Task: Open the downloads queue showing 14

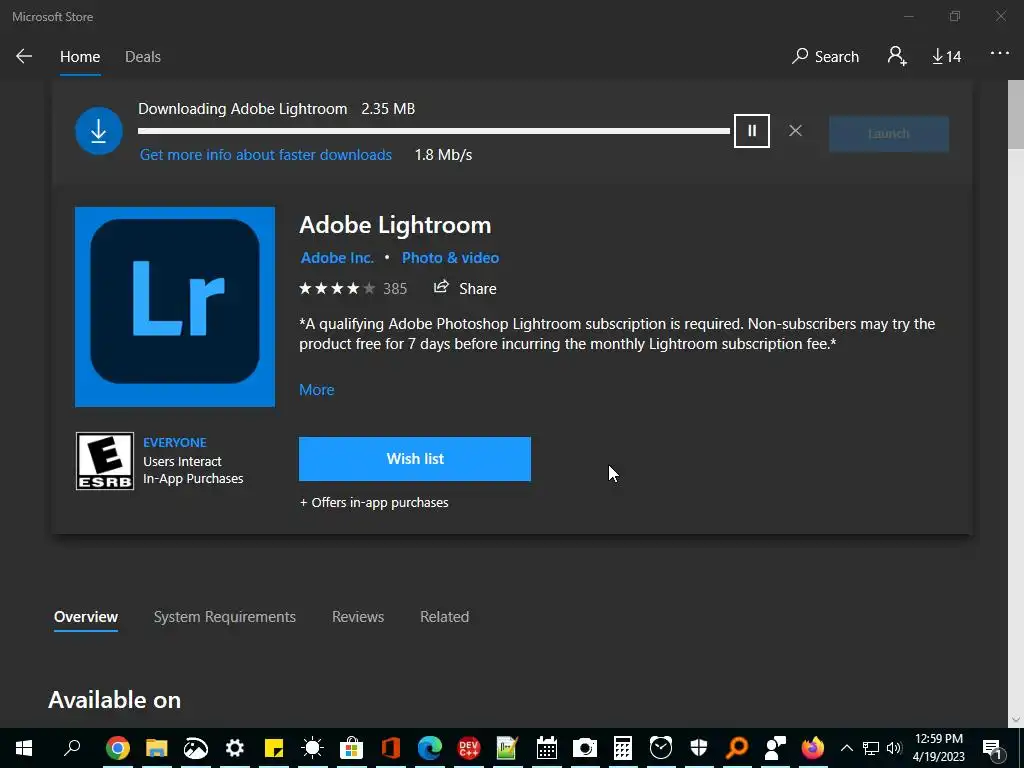Action: (x=946, y=57)
